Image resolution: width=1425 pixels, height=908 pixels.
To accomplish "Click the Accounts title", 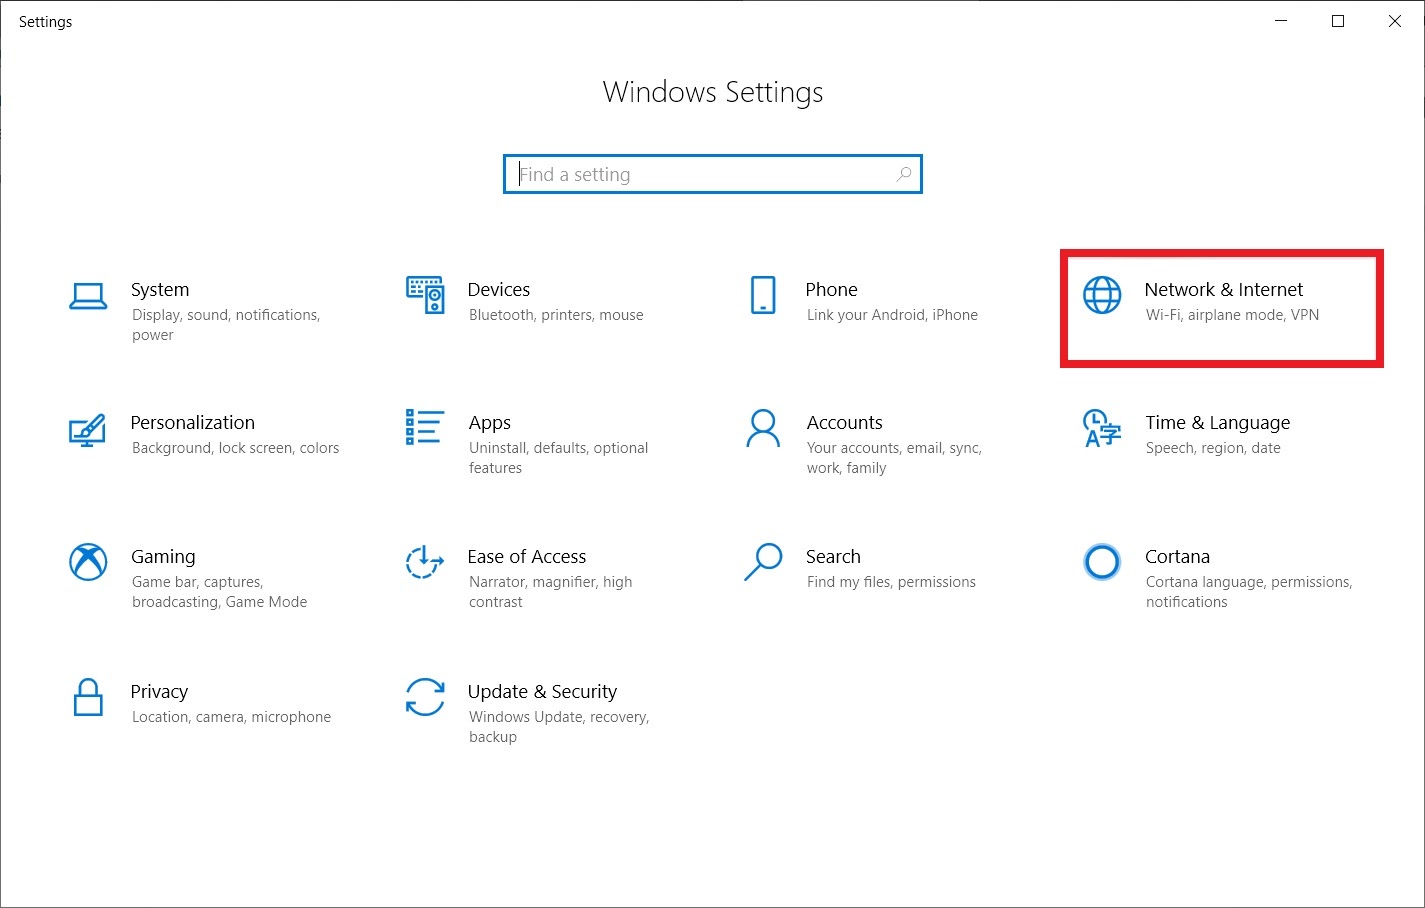I will click(845, 422).
